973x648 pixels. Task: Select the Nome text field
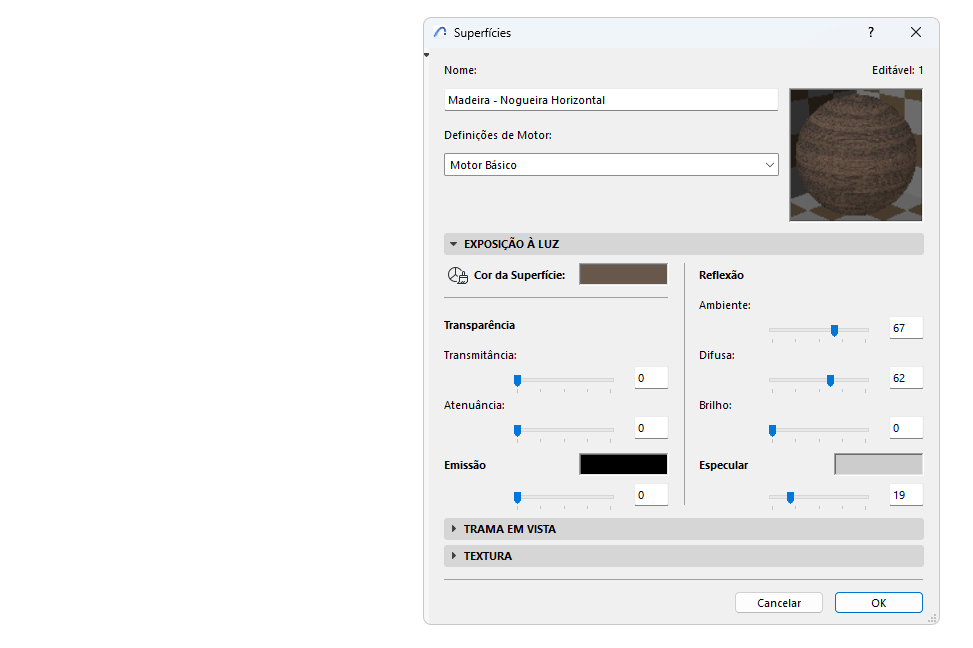pos(610,99)
